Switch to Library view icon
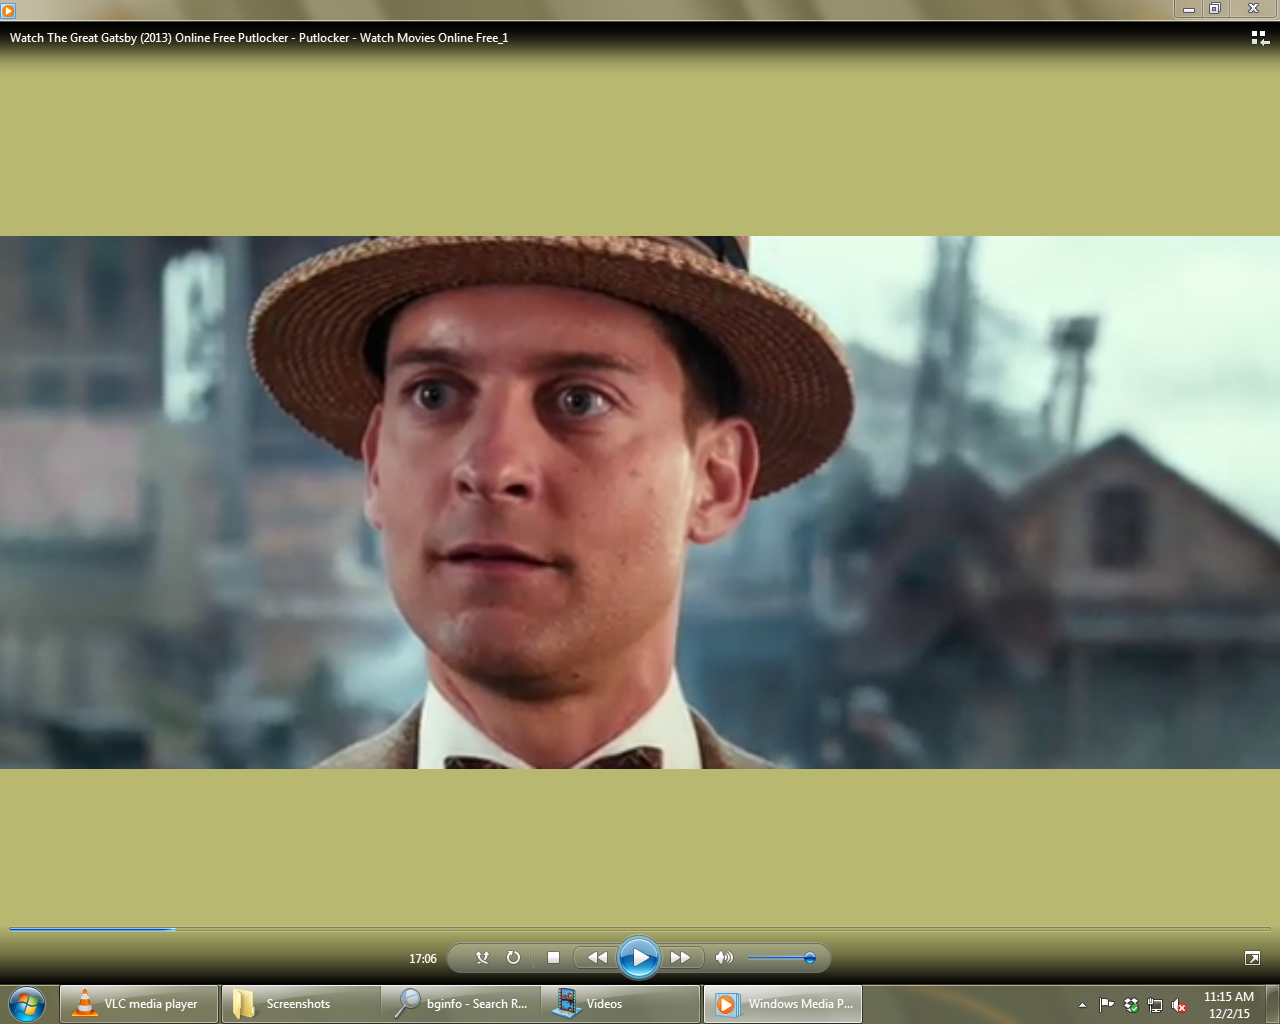Viewport: 1280px width, 1024px height. click(1259, 38)
